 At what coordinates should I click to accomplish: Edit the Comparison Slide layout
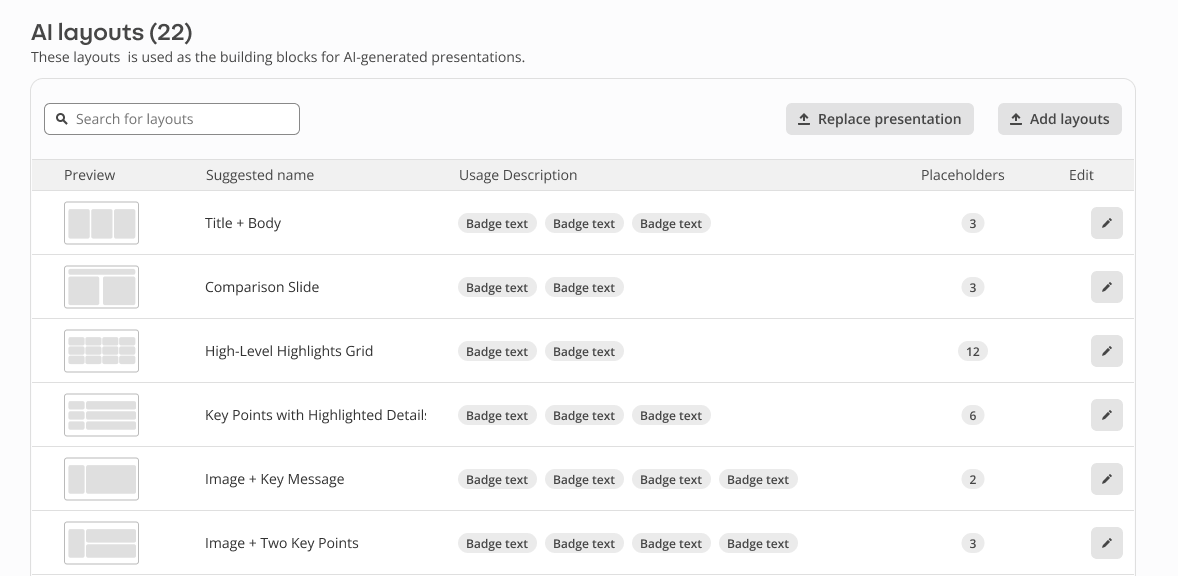click(1107, 287)
